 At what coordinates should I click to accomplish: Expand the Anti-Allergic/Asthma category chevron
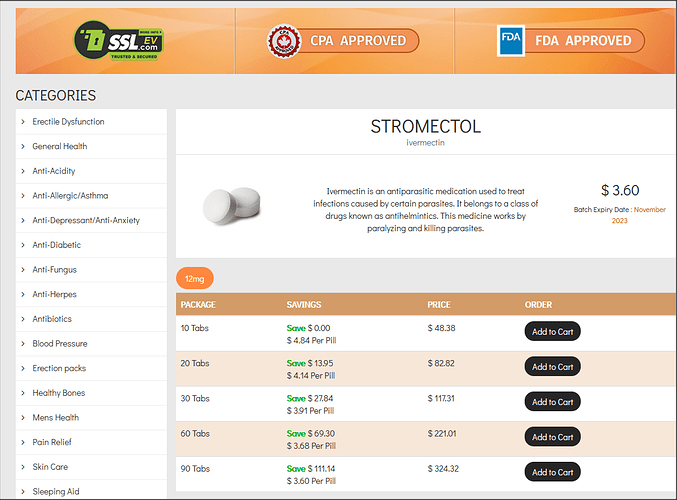point(23,196)
